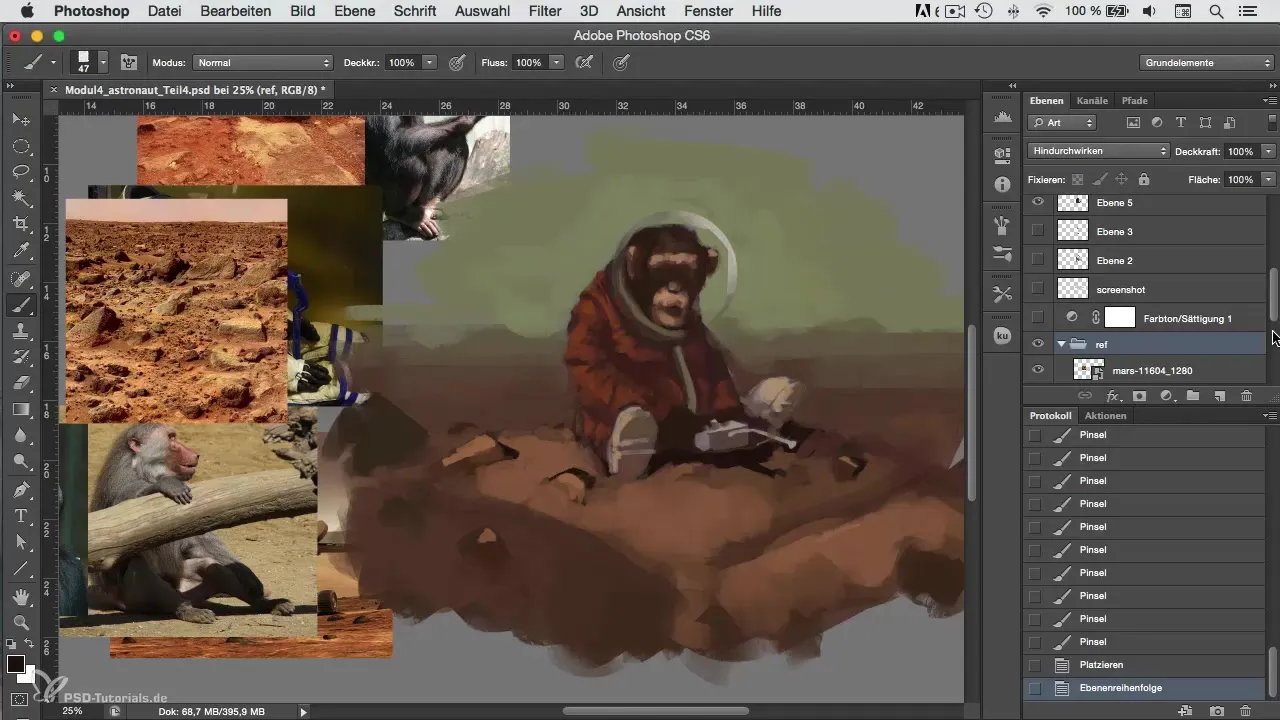Image resolution: width=1280 pixels, height=720 pixels.
Task: Click the foreground color swatch
Action: pyautogui.click(x=16, y=664)
